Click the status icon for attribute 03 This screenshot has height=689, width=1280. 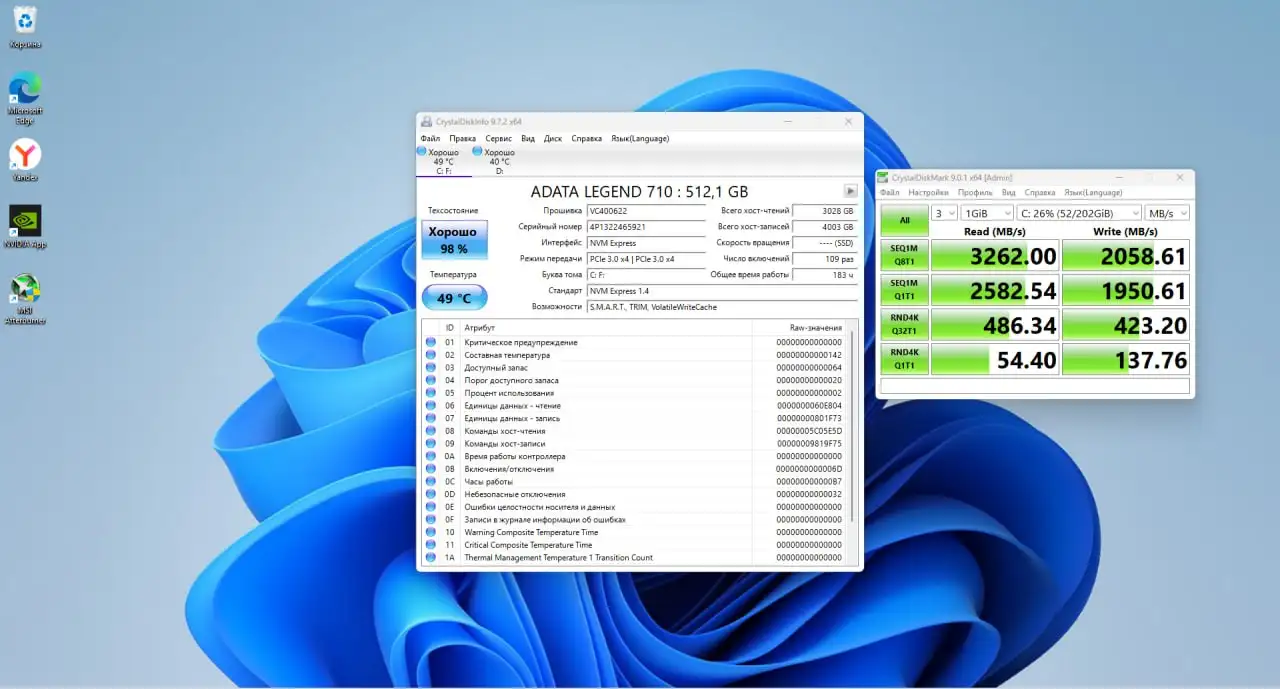coord(431,367)
